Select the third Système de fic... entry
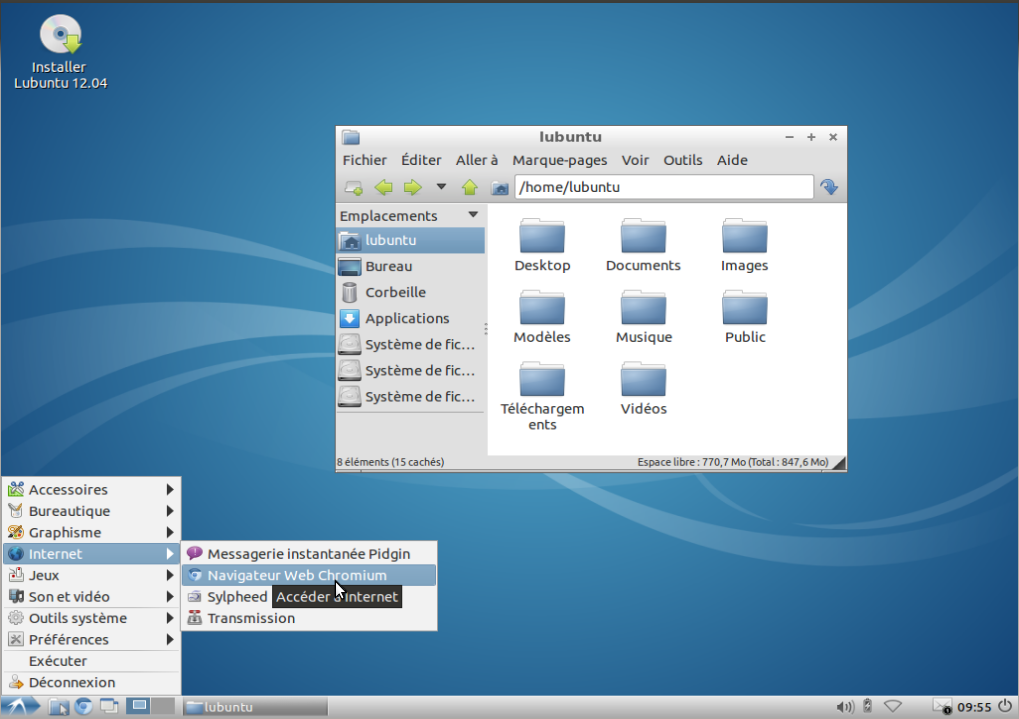Screen dimensions: 1019x719 [x=411, y=397]
